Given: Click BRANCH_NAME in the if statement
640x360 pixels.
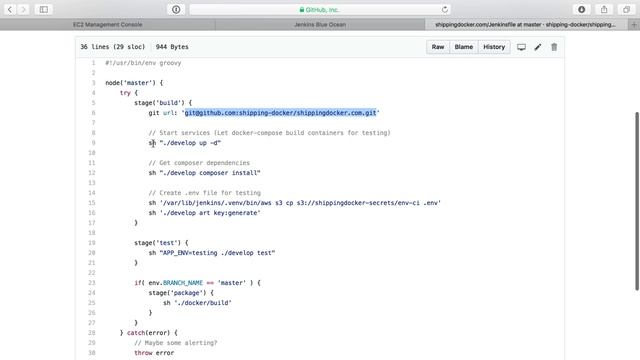Looking at the screenshot, I should click(183, 283).
